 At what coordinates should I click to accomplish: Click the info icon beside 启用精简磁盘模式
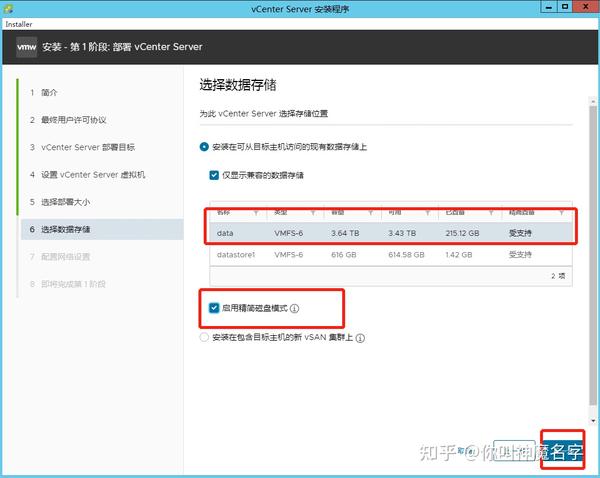(x=294, y=308)
